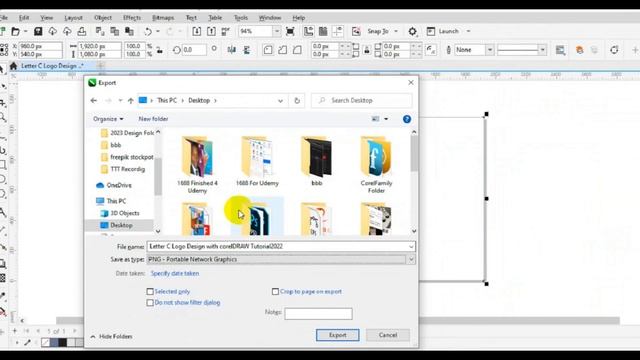Open the view options dropdown arrow

click(x=386, y=119)
